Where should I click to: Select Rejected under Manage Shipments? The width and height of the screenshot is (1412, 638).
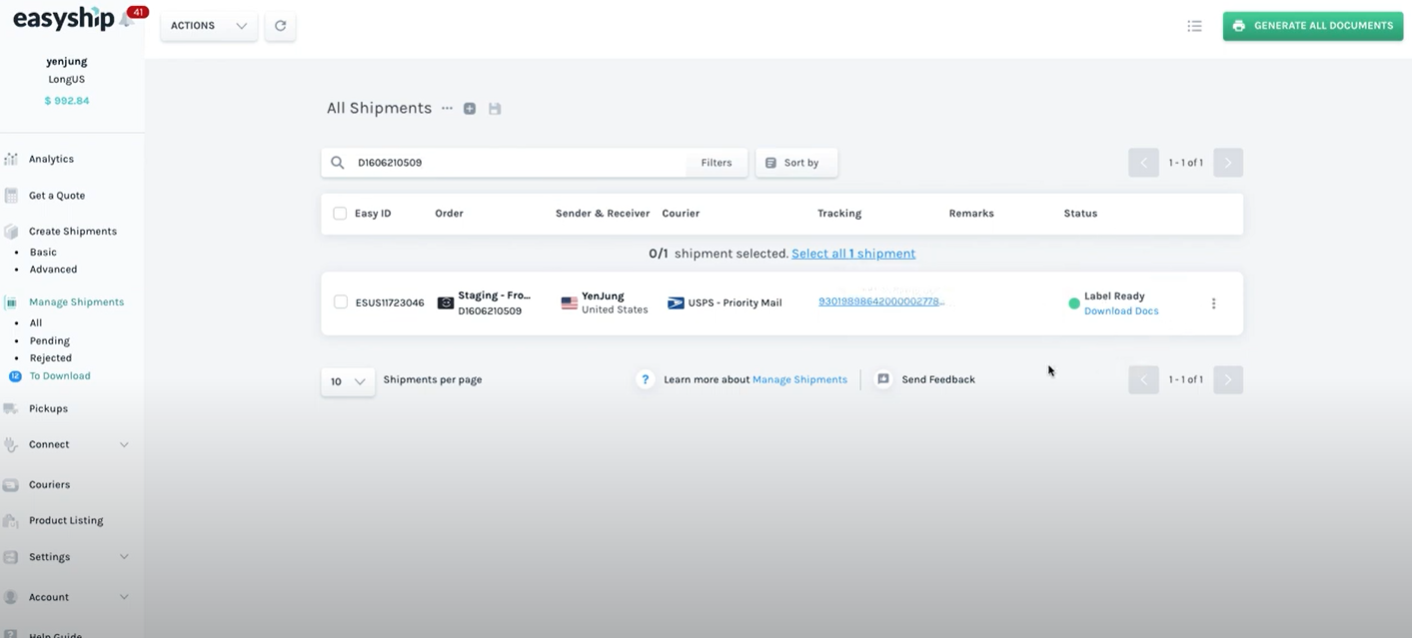pyautogui.click(x=51, y=358)
